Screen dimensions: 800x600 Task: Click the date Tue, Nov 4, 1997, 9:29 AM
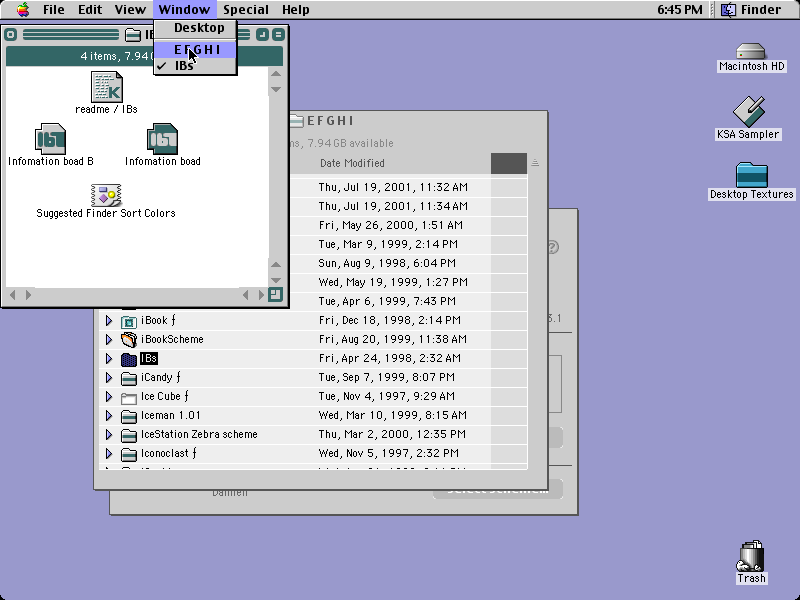pyautogui.click(x=386, y=396)
